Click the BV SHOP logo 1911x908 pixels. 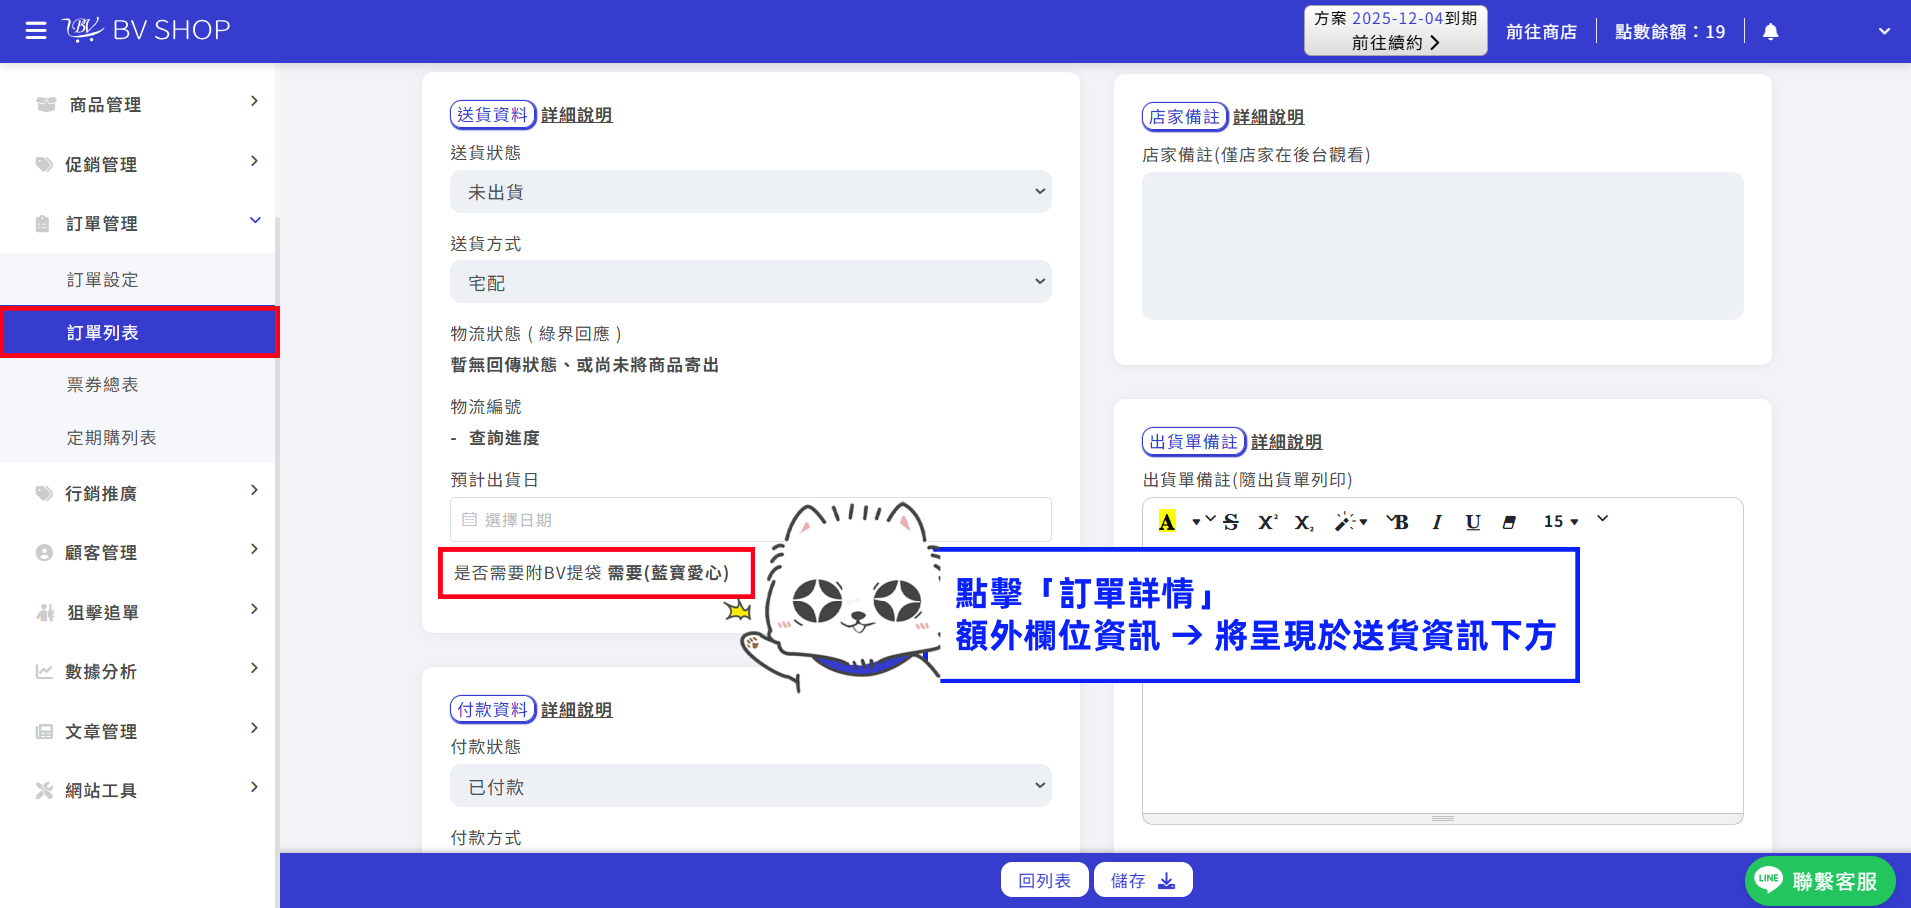tap(147, 30)
